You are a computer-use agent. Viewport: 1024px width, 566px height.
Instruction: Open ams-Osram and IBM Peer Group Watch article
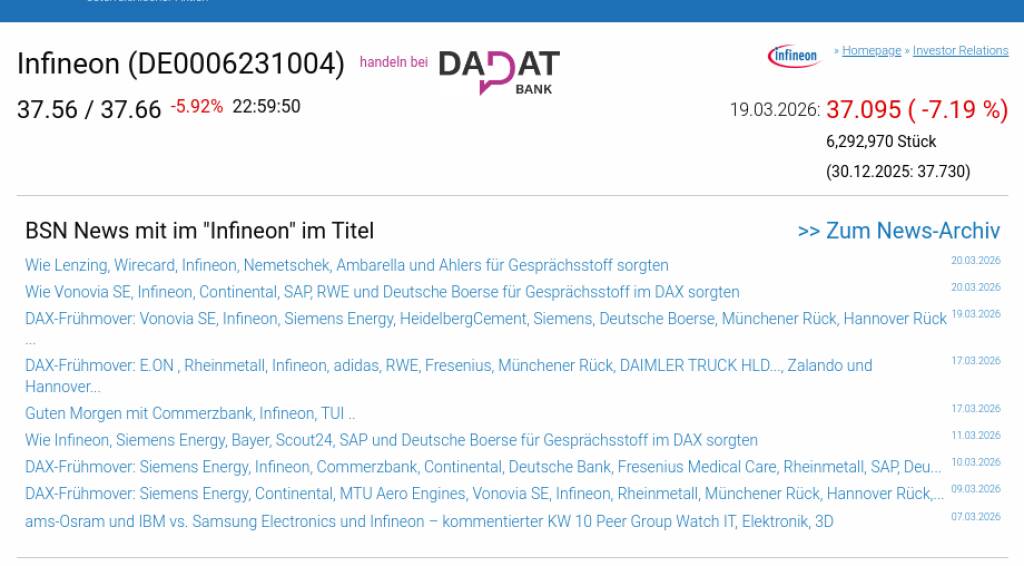429,522
